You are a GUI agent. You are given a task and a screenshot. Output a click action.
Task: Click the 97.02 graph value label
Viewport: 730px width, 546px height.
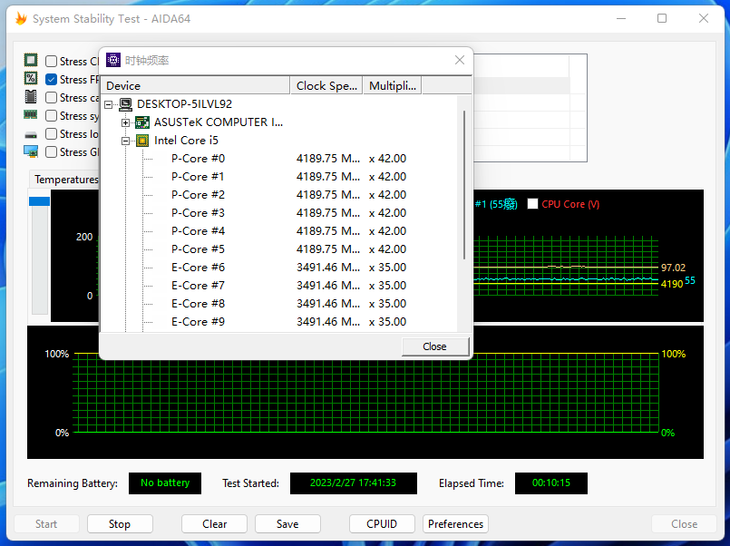(673, 268)
